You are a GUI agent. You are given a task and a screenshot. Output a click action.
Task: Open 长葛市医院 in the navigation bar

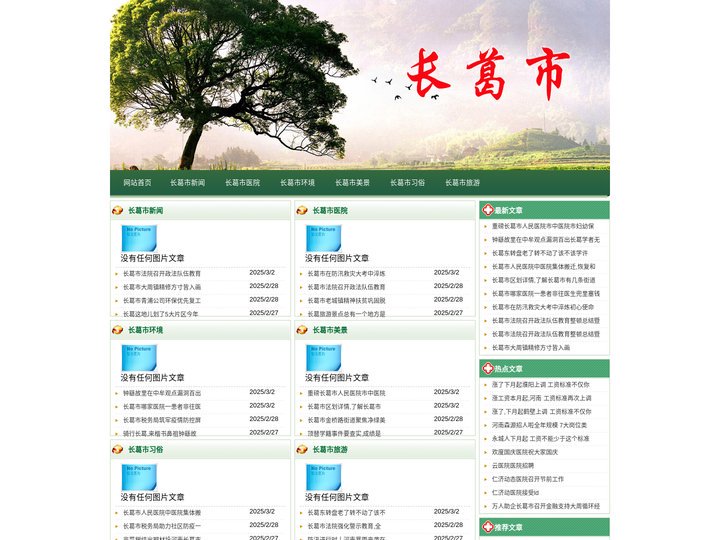(x=242, y=182)
